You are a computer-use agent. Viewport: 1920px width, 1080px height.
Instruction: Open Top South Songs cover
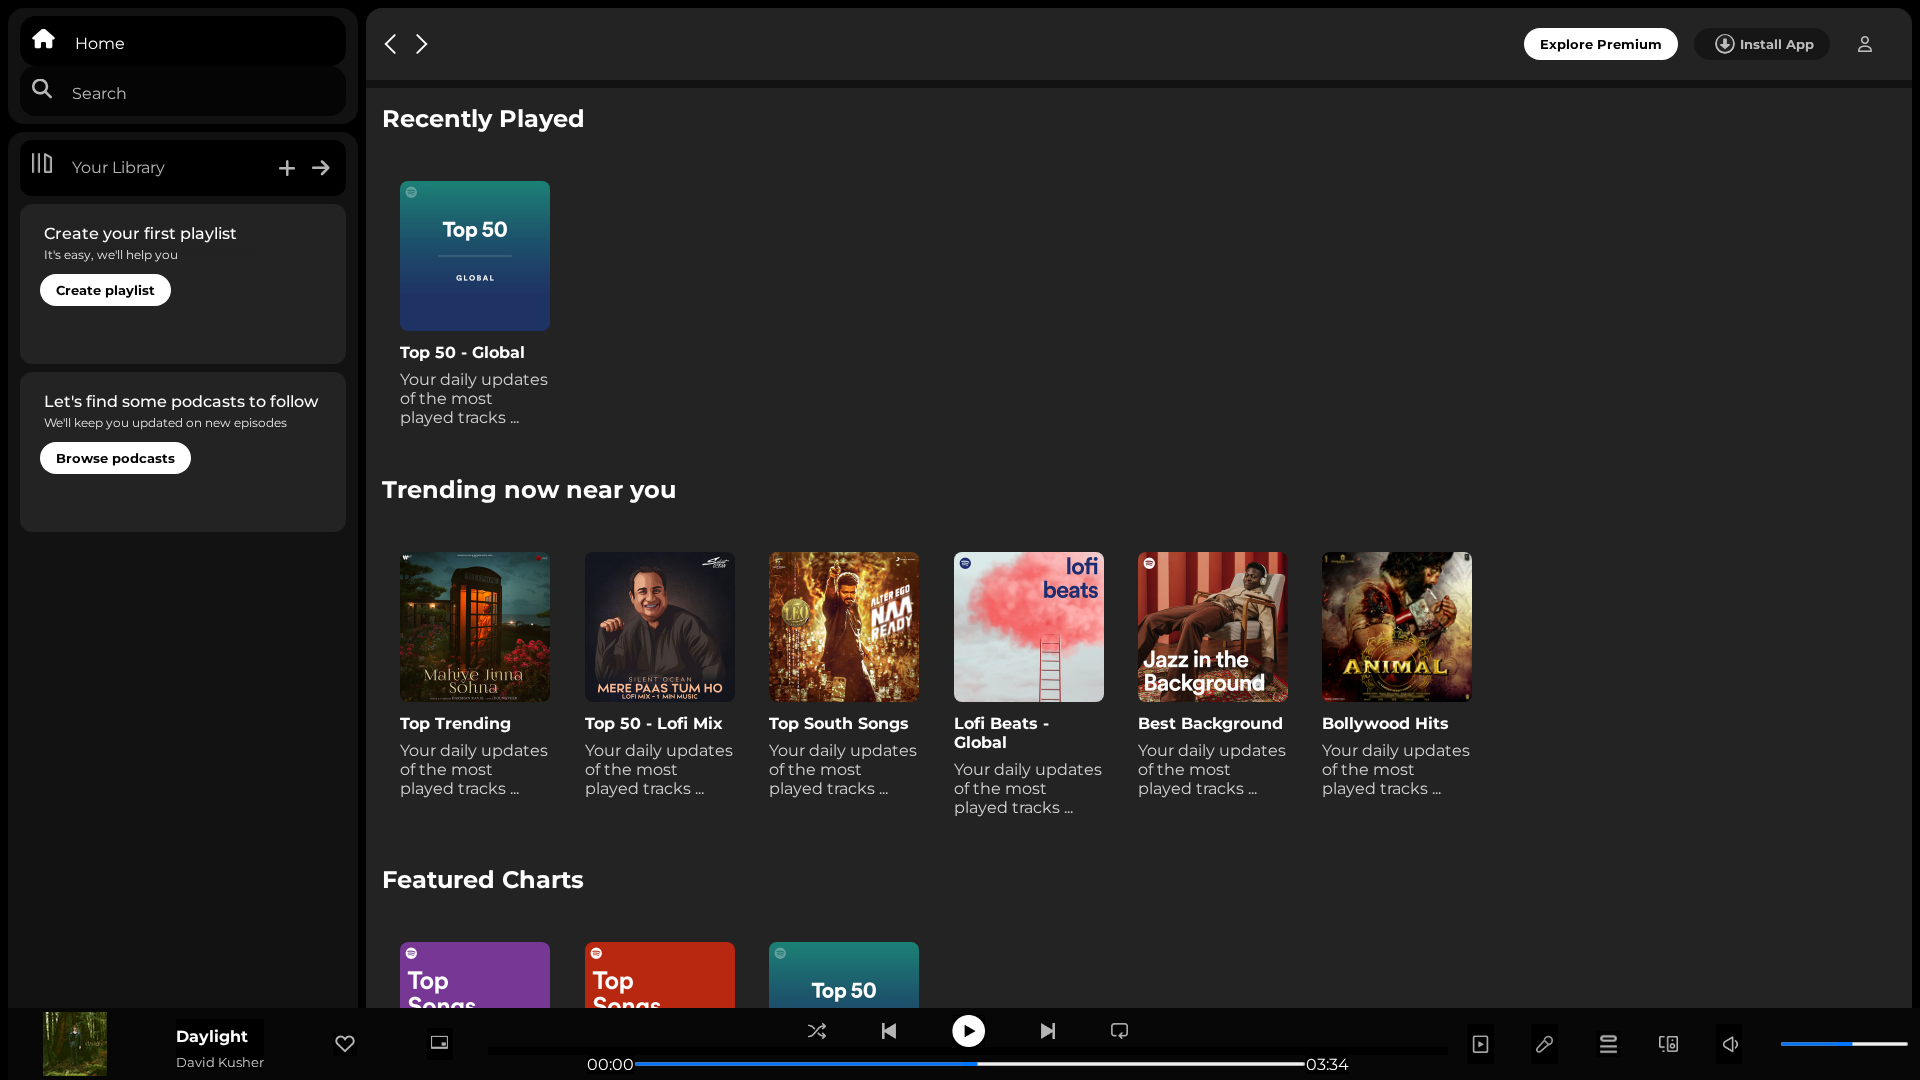pos(844,627)
